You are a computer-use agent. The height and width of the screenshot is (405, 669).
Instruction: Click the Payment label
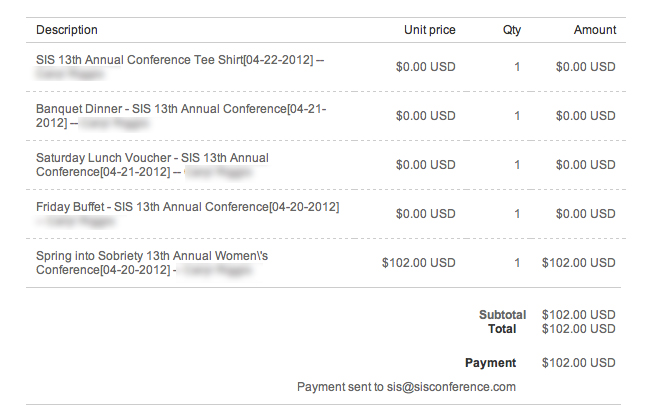[490, 363]
